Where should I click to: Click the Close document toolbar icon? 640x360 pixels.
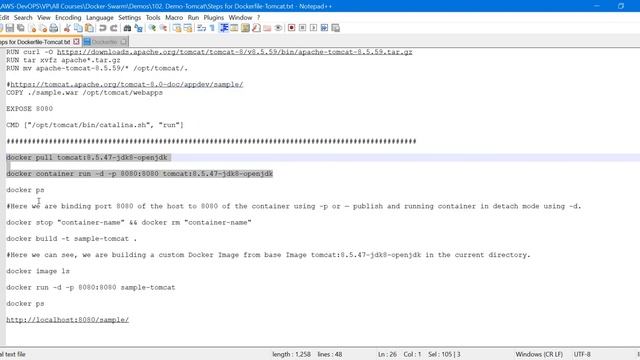(32, 28)
